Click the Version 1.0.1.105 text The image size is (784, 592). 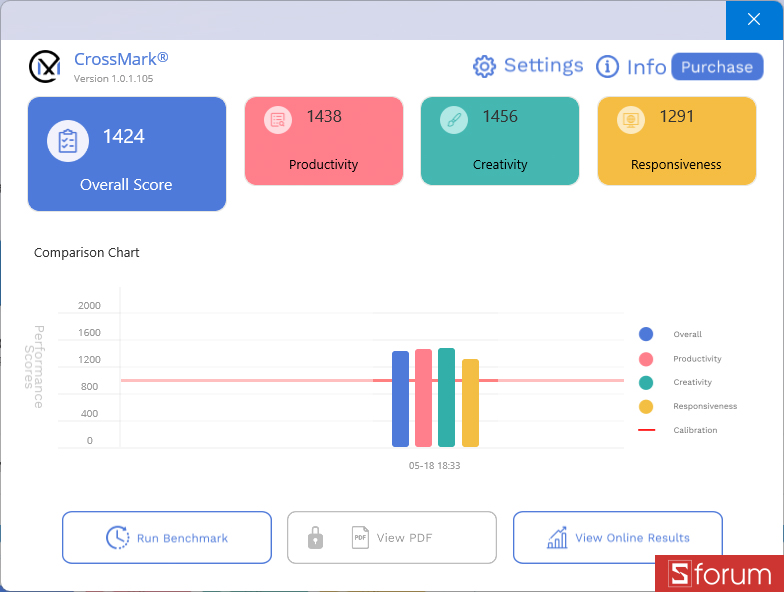coord(114,78)
